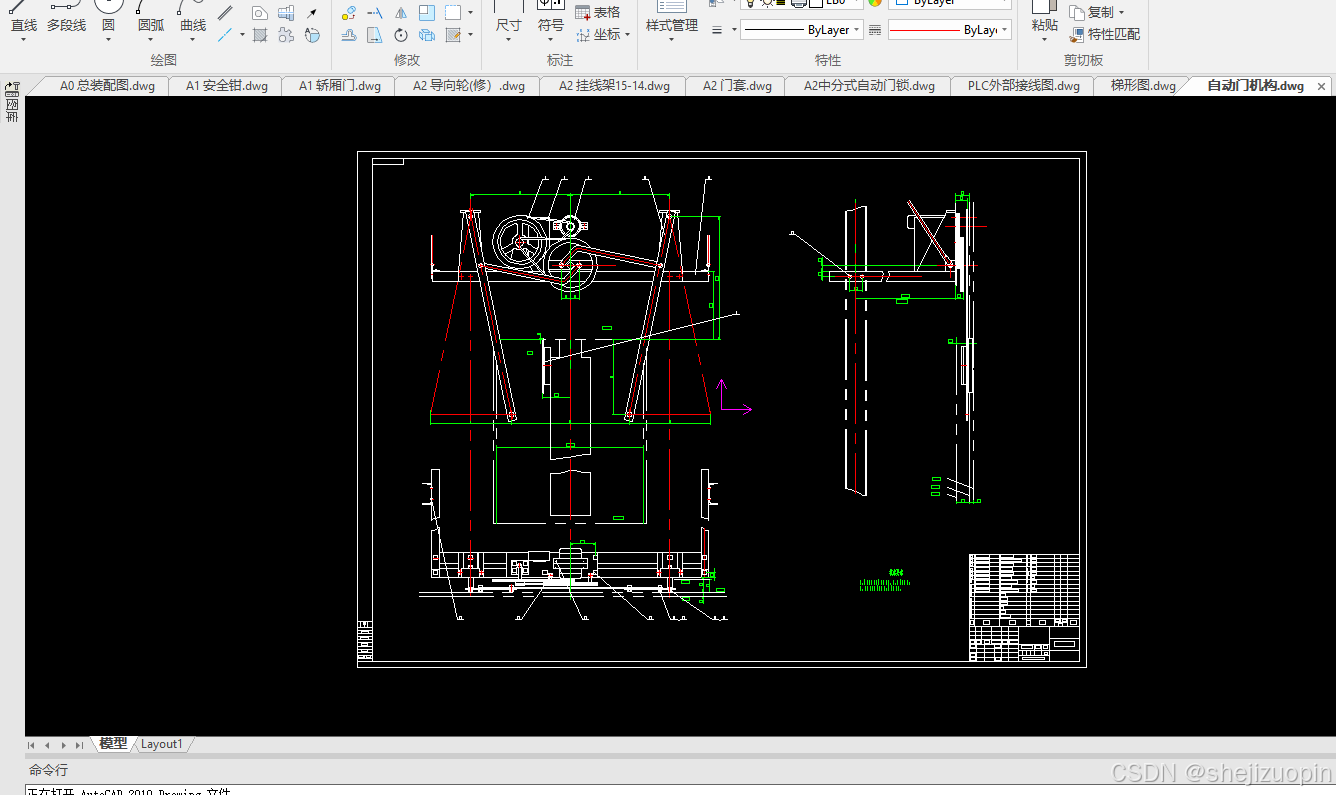Screen dimensions: 1336x795
Task: Select the 直线 (Line) drawing tool
Action: point(24,15)
